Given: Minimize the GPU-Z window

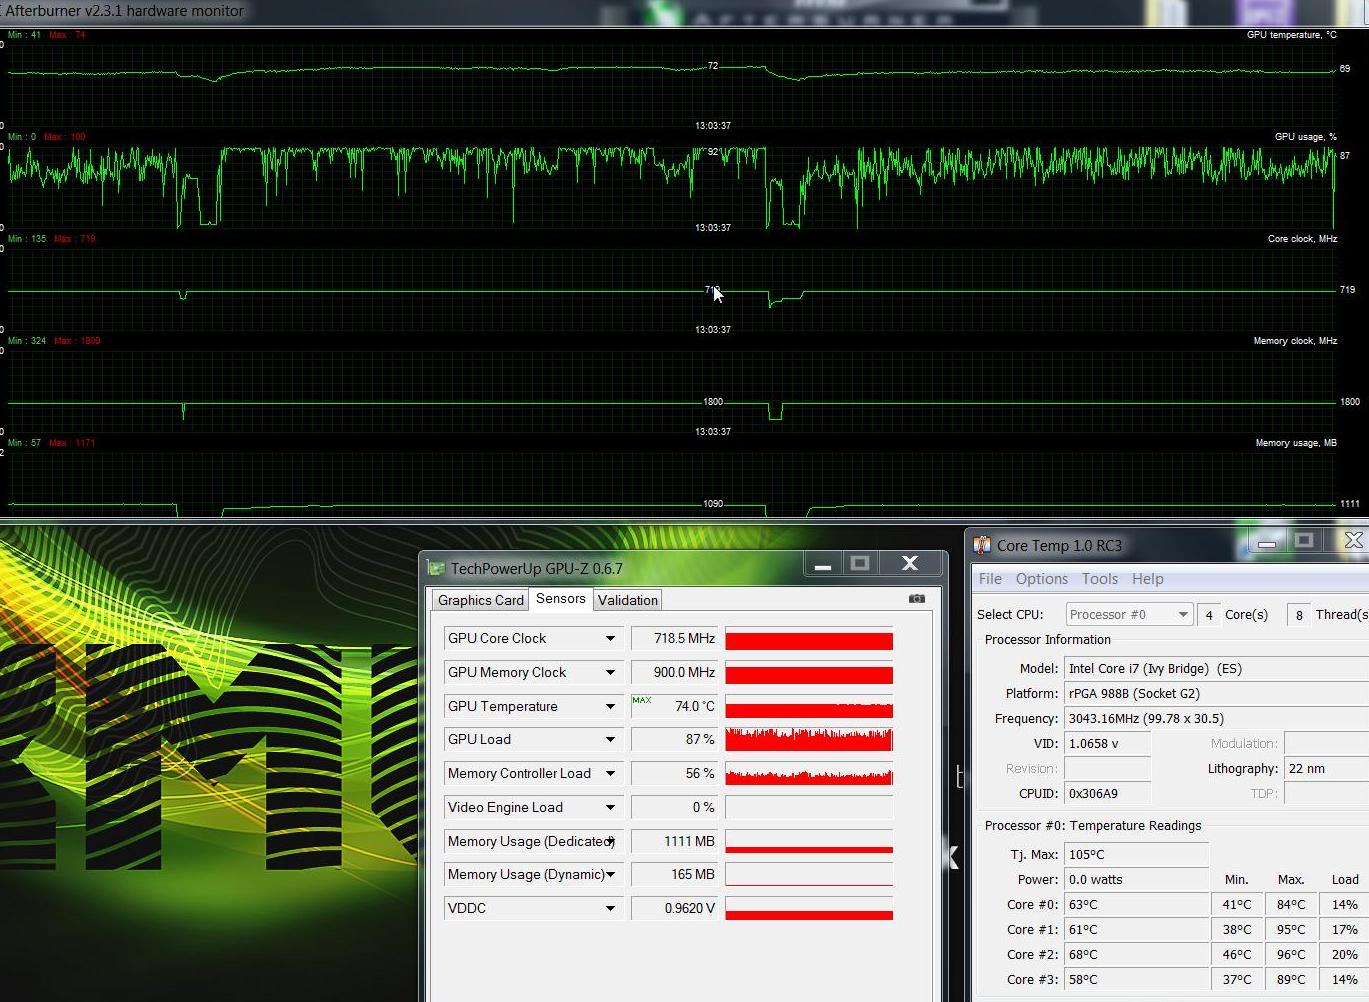Looking at the screenshot, I should (822, 564).
